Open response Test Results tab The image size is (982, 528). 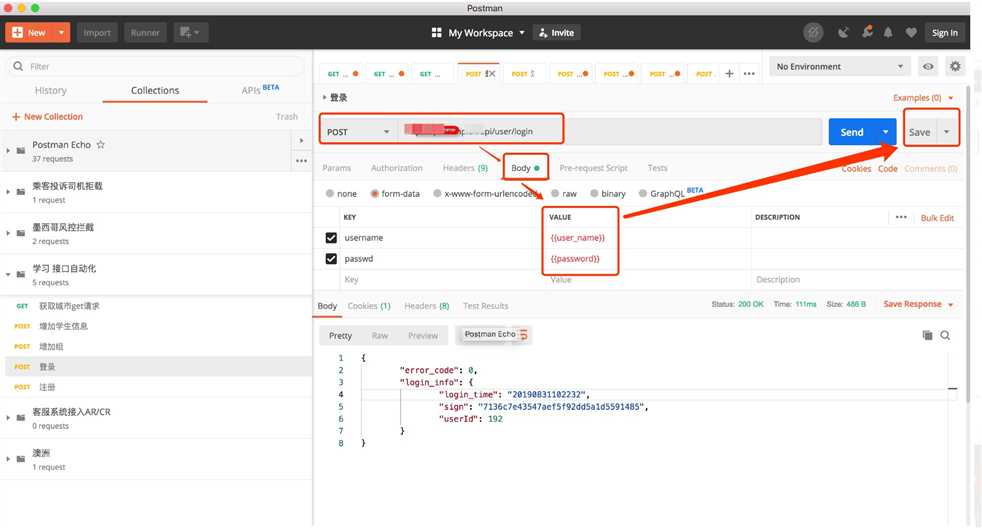[x=485, y=306]
